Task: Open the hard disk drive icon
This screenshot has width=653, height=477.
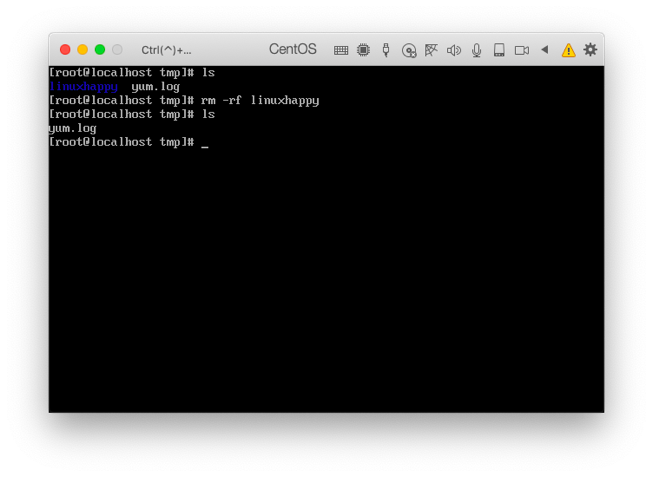Action: (499, 50)
